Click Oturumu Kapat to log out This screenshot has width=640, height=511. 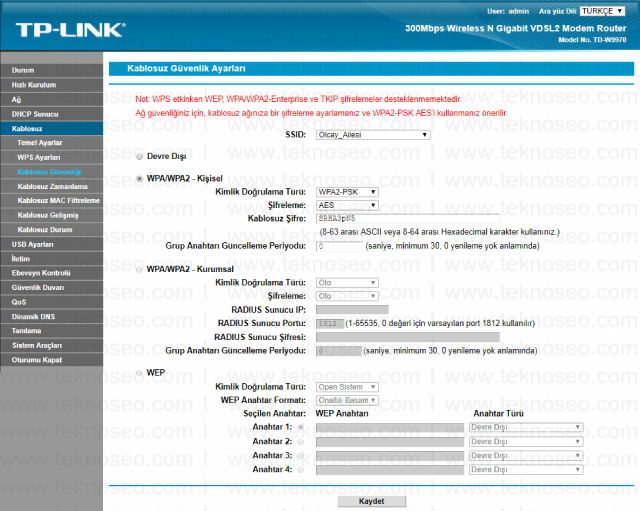tap(51, 360)
